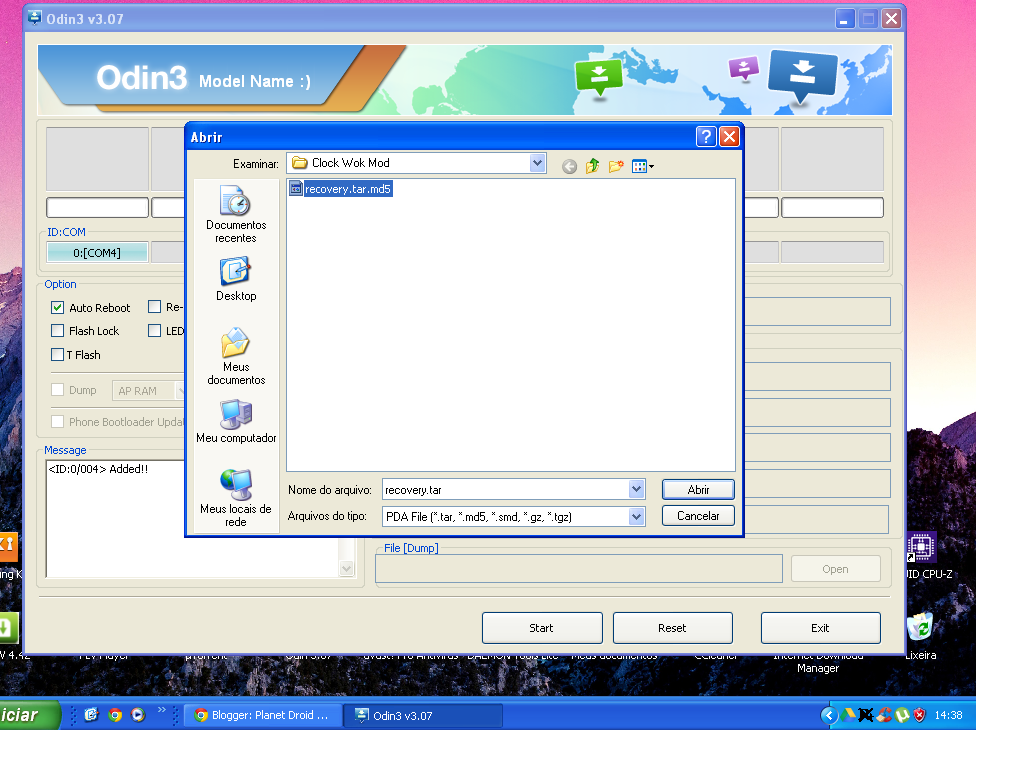The width and height of the screenshot is (1024, 768).
Task: Click the blue download marker in Odin banner
Action: (x=803, y=76)
